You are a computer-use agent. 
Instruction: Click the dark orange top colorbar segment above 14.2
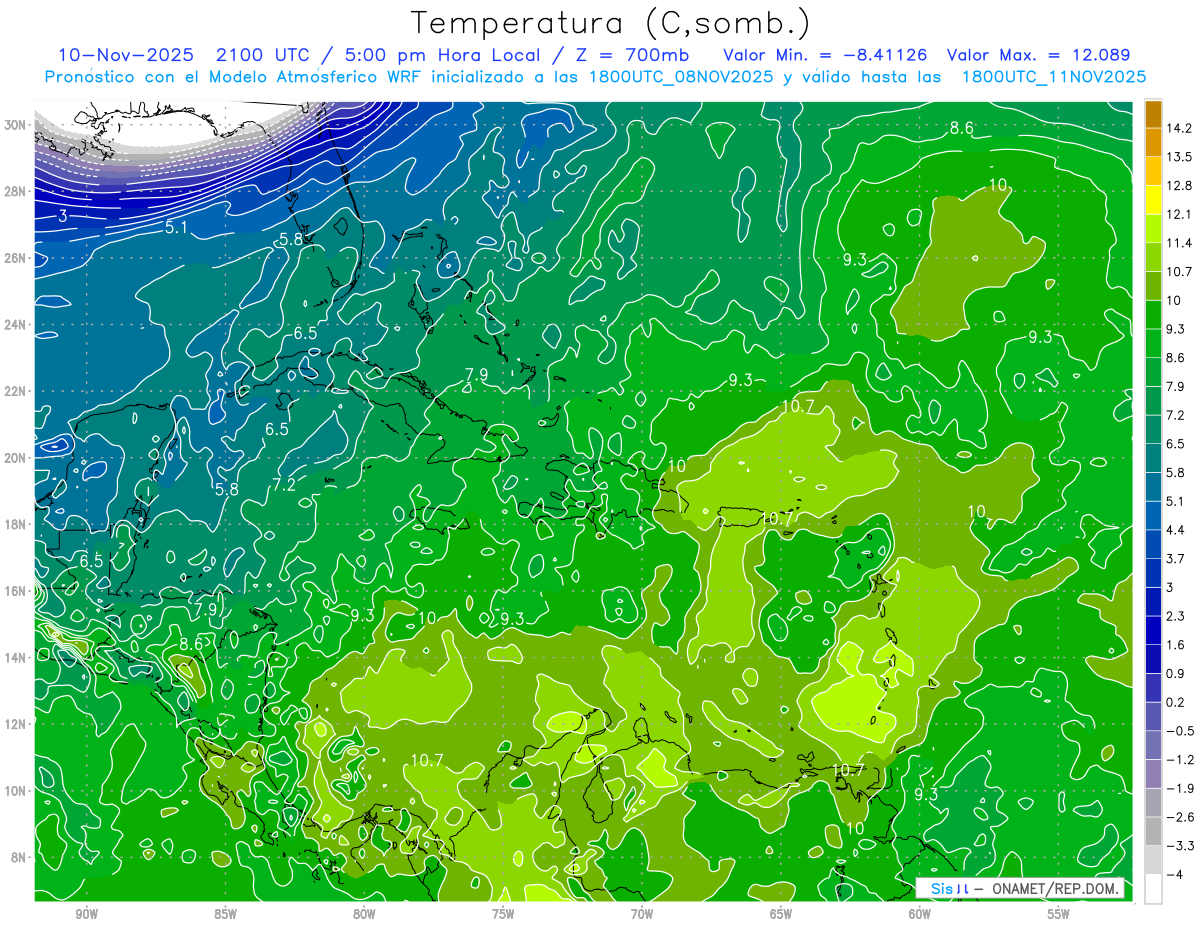point(1153,114)
